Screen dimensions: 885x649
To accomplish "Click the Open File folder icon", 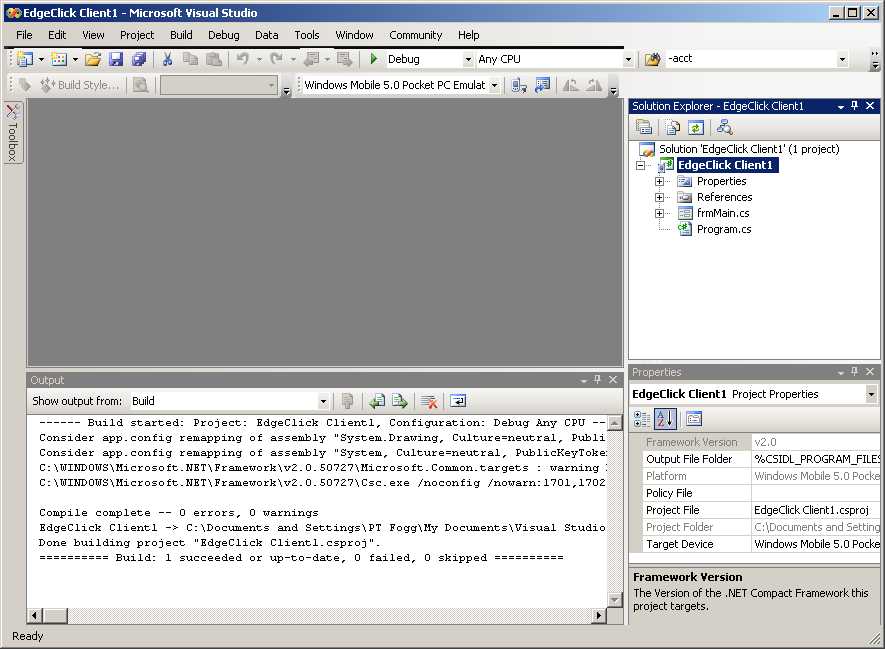I will point(93,59).
